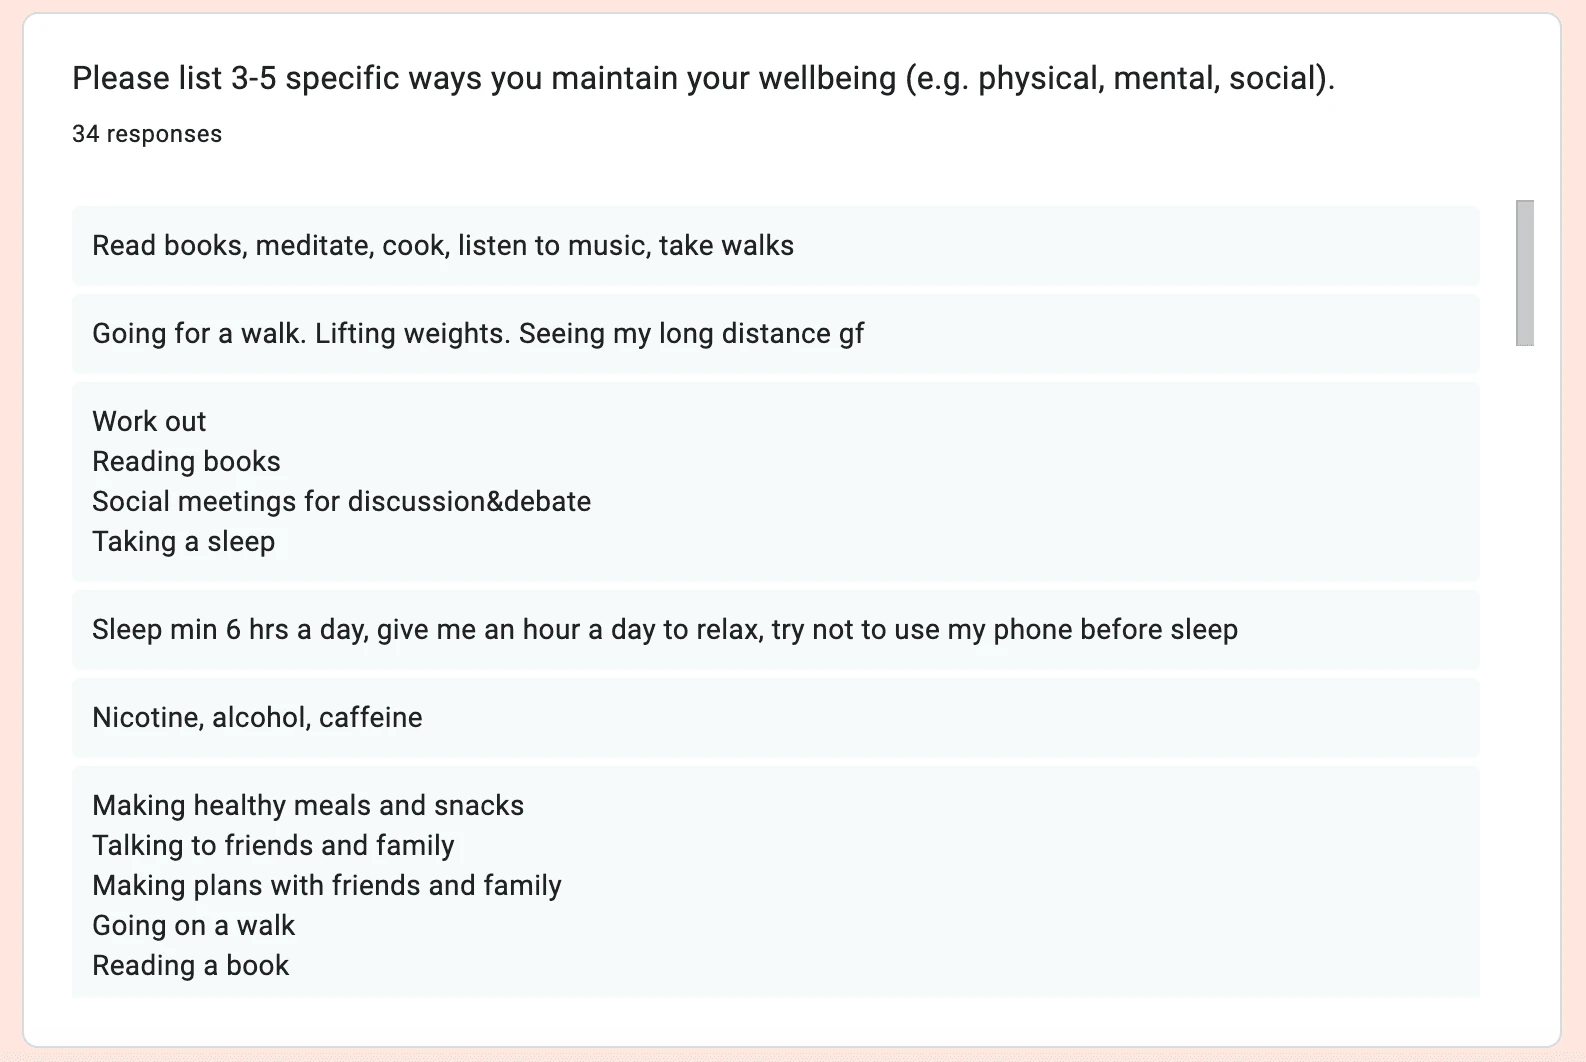This screenshot has height=1062, width=1586.
Task: Click the "Taking a sleep" response line
Action: click(183, 542)
